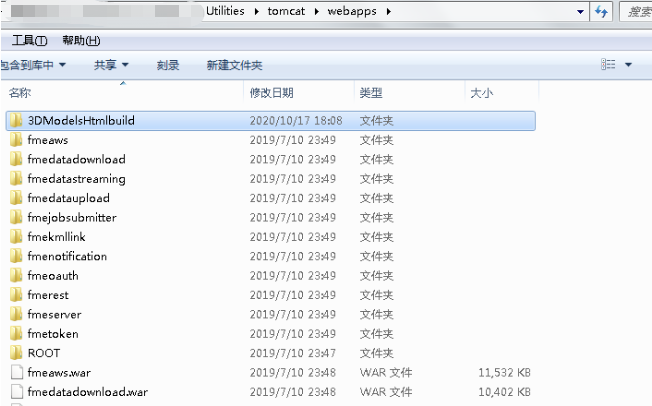Go to Utilities in the address path

225,11
